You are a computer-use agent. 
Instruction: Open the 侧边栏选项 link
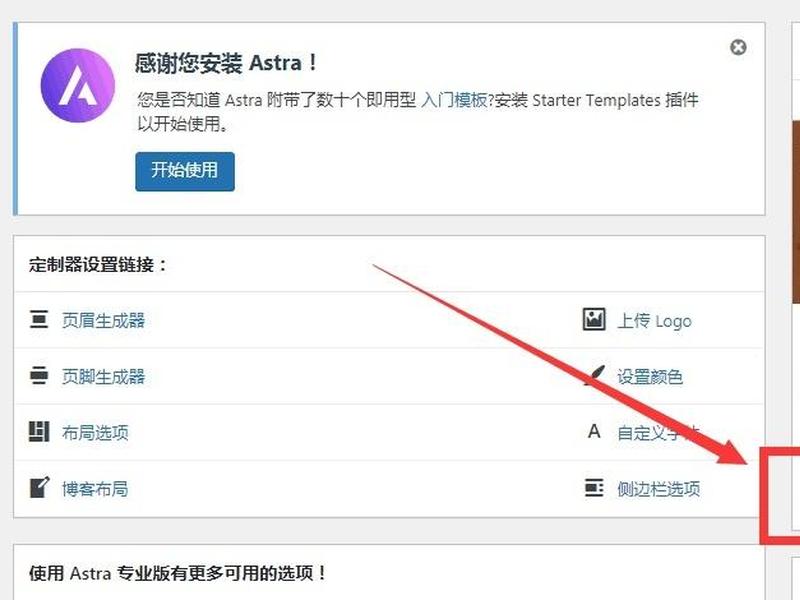(659, 489)
